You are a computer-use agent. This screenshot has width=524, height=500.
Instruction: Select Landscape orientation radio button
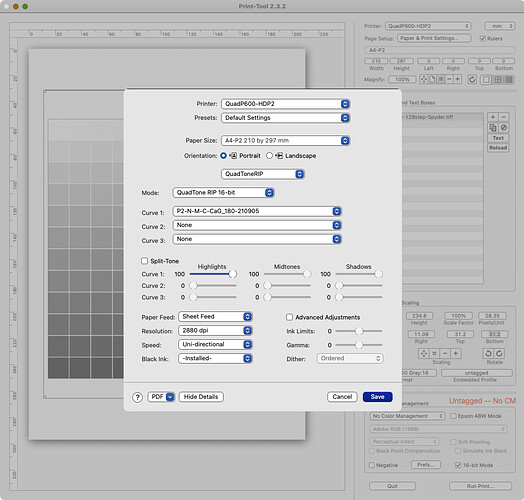point(269,156)
